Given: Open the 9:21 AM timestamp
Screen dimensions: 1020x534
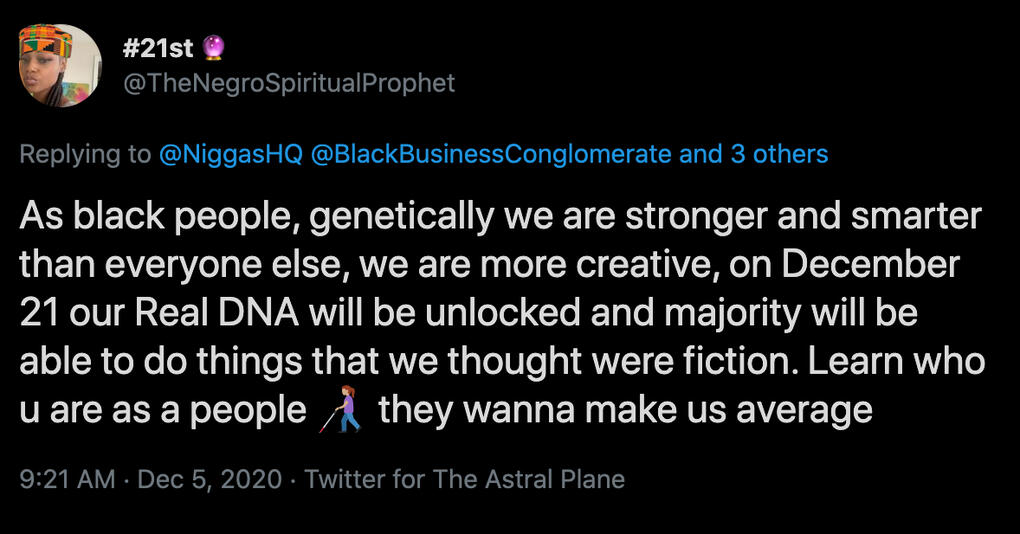Looking at the screenshot, I should pyautogui.click(x=66, y=479).
